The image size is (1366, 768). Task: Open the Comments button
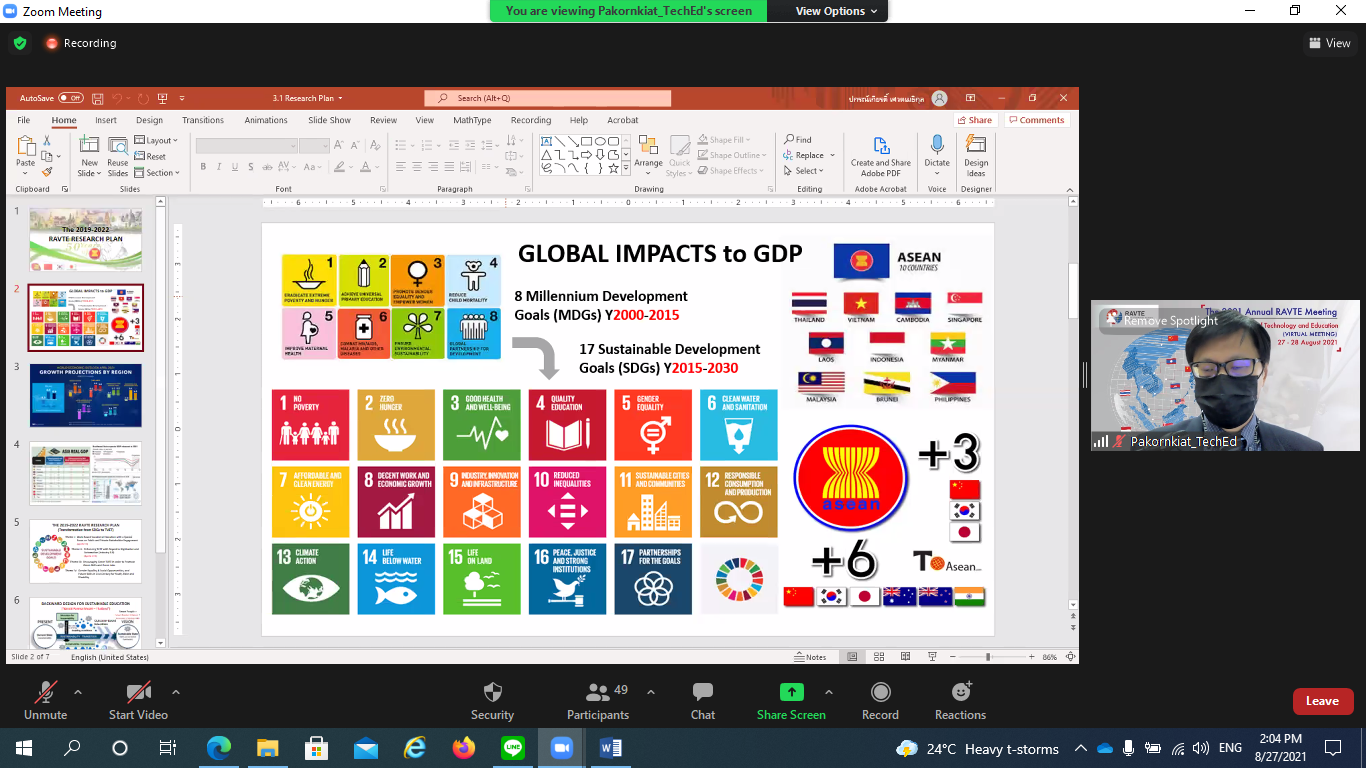1036,120
